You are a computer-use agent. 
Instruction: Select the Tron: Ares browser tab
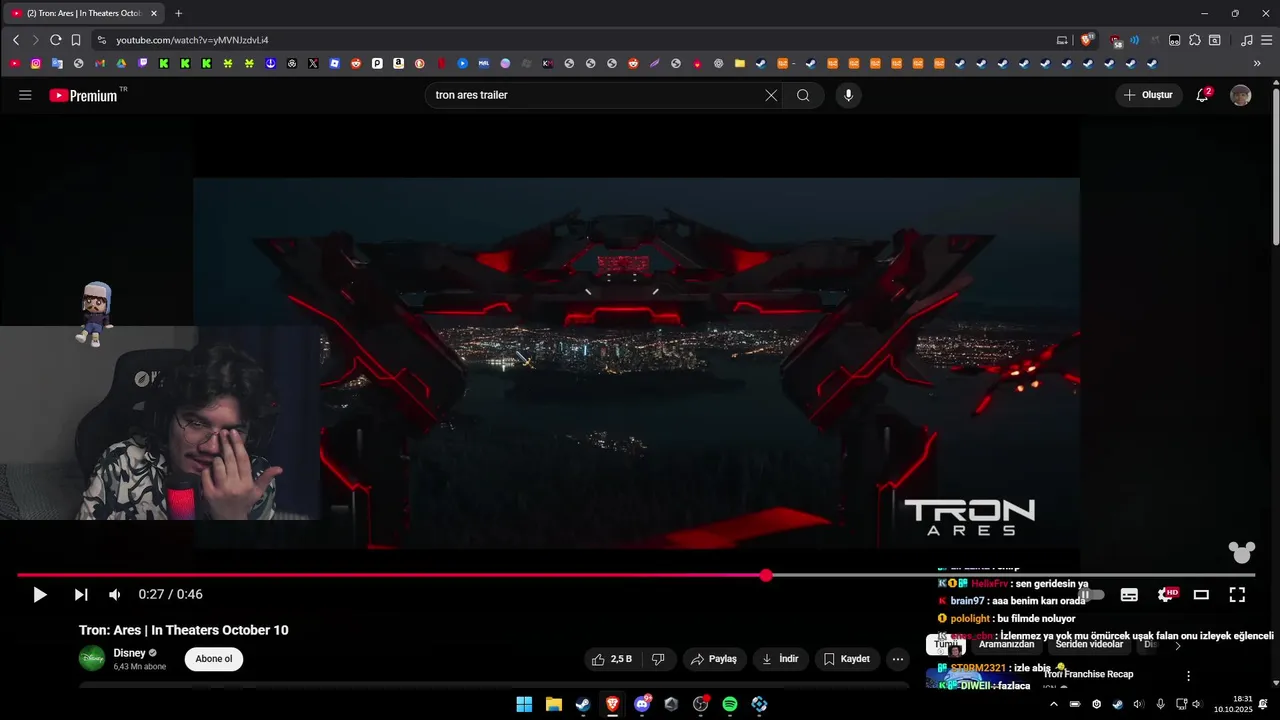tap(84, 13)
